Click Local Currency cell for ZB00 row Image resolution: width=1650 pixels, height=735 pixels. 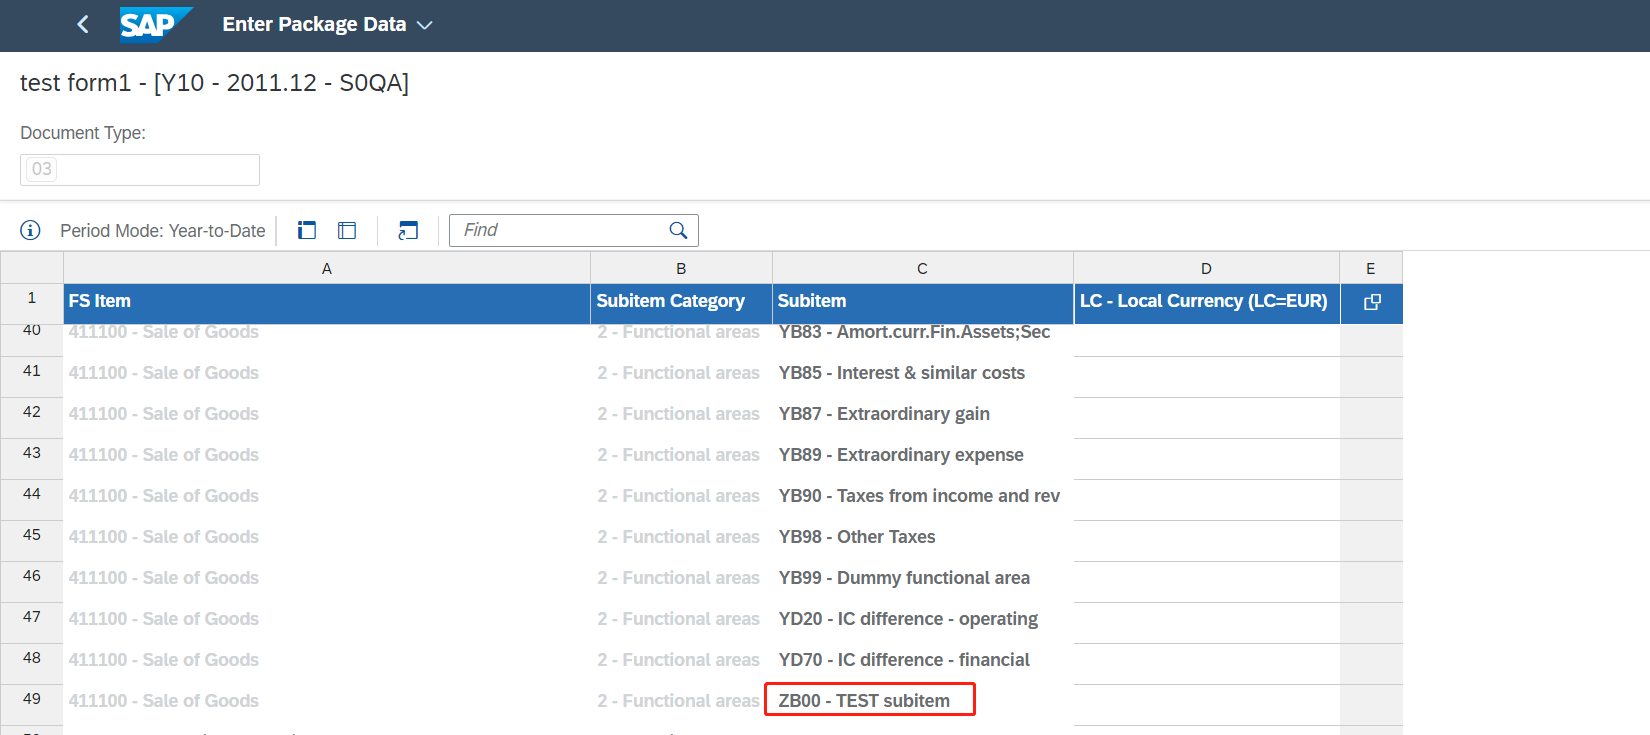1206,704
